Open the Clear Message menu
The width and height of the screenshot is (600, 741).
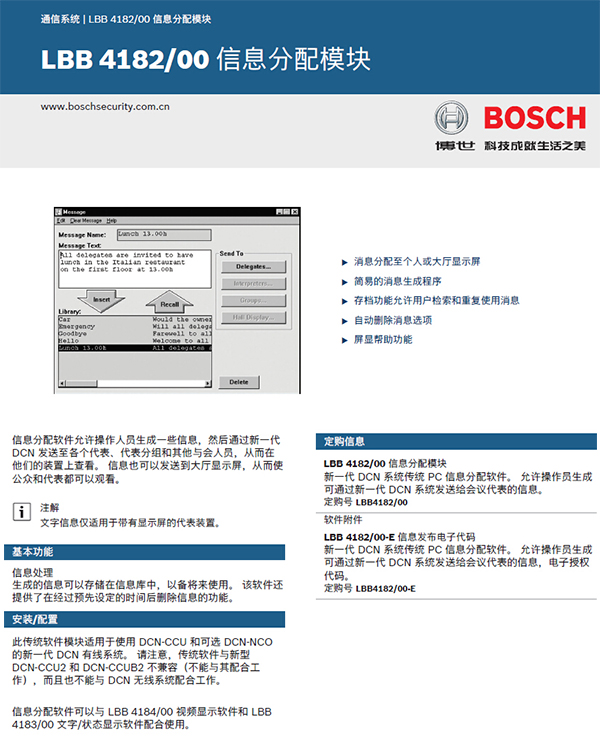[86, 221]
